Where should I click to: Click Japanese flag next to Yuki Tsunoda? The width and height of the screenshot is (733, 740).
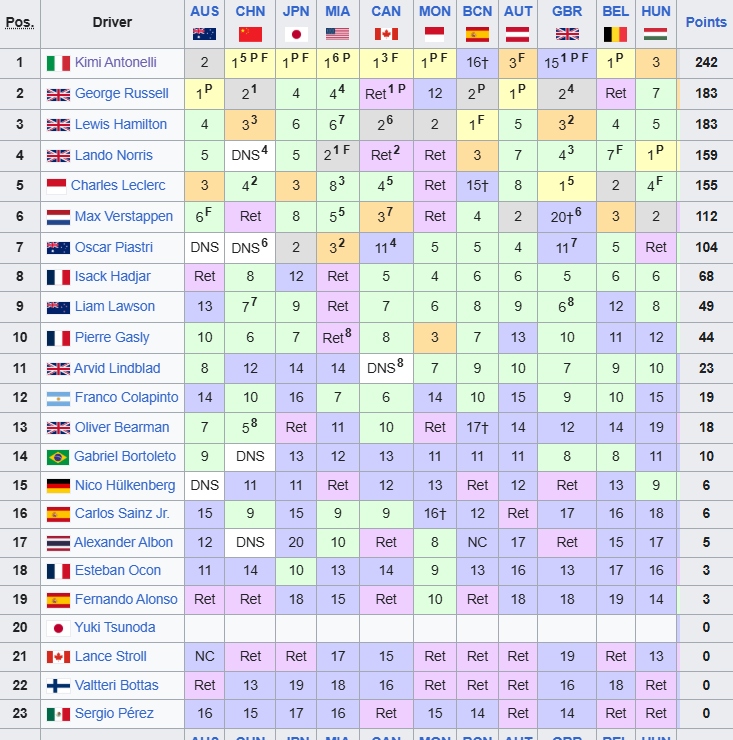pyautogui.click(x=59, y=628)
